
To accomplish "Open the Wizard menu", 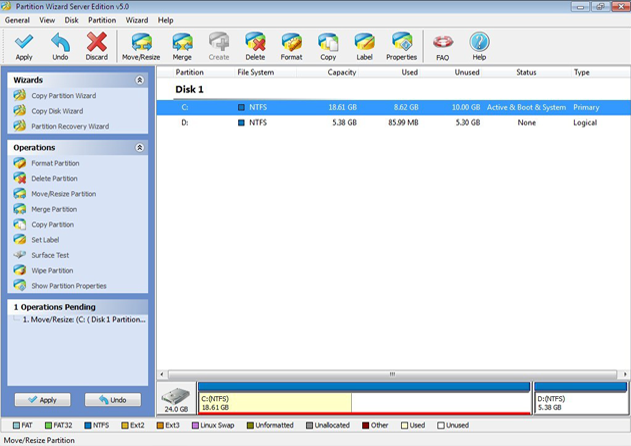I will click(x=137, y=20).
